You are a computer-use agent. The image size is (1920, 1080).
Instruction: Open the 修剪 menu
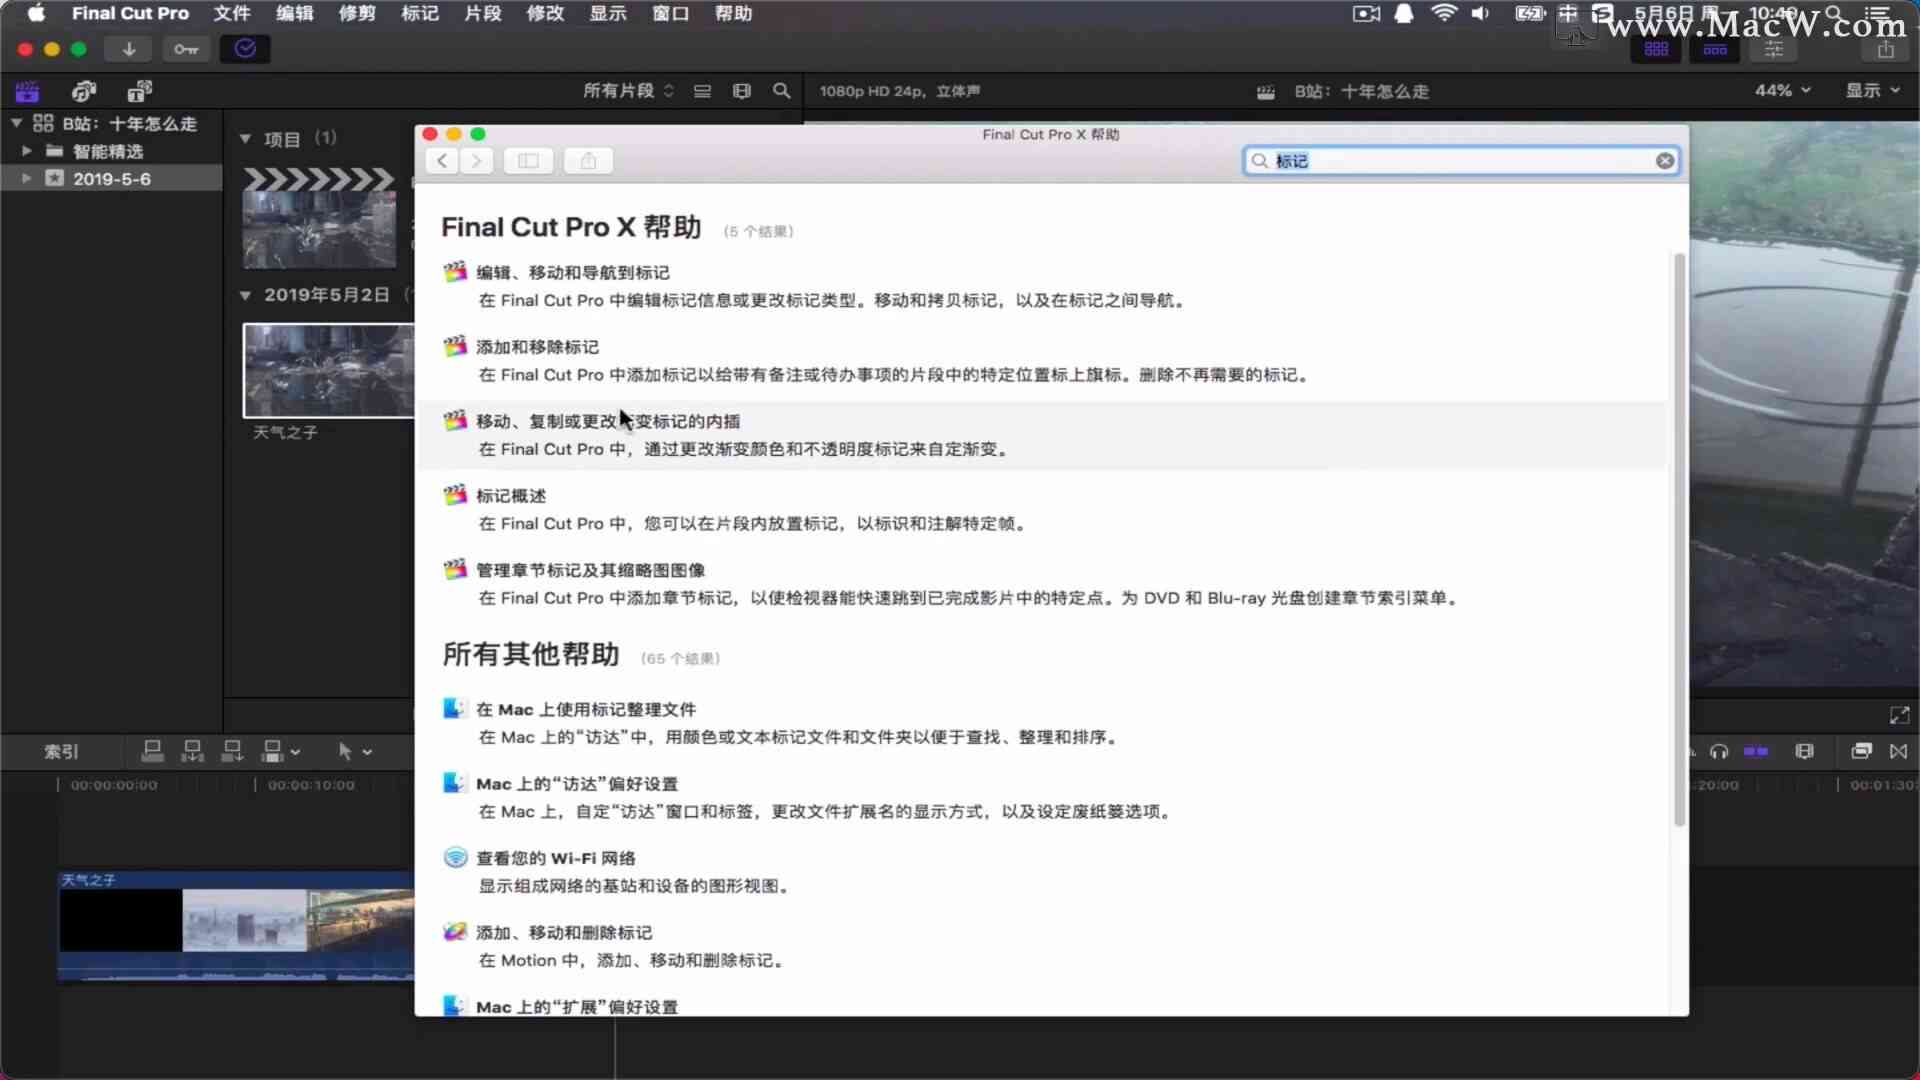(357, 13)
